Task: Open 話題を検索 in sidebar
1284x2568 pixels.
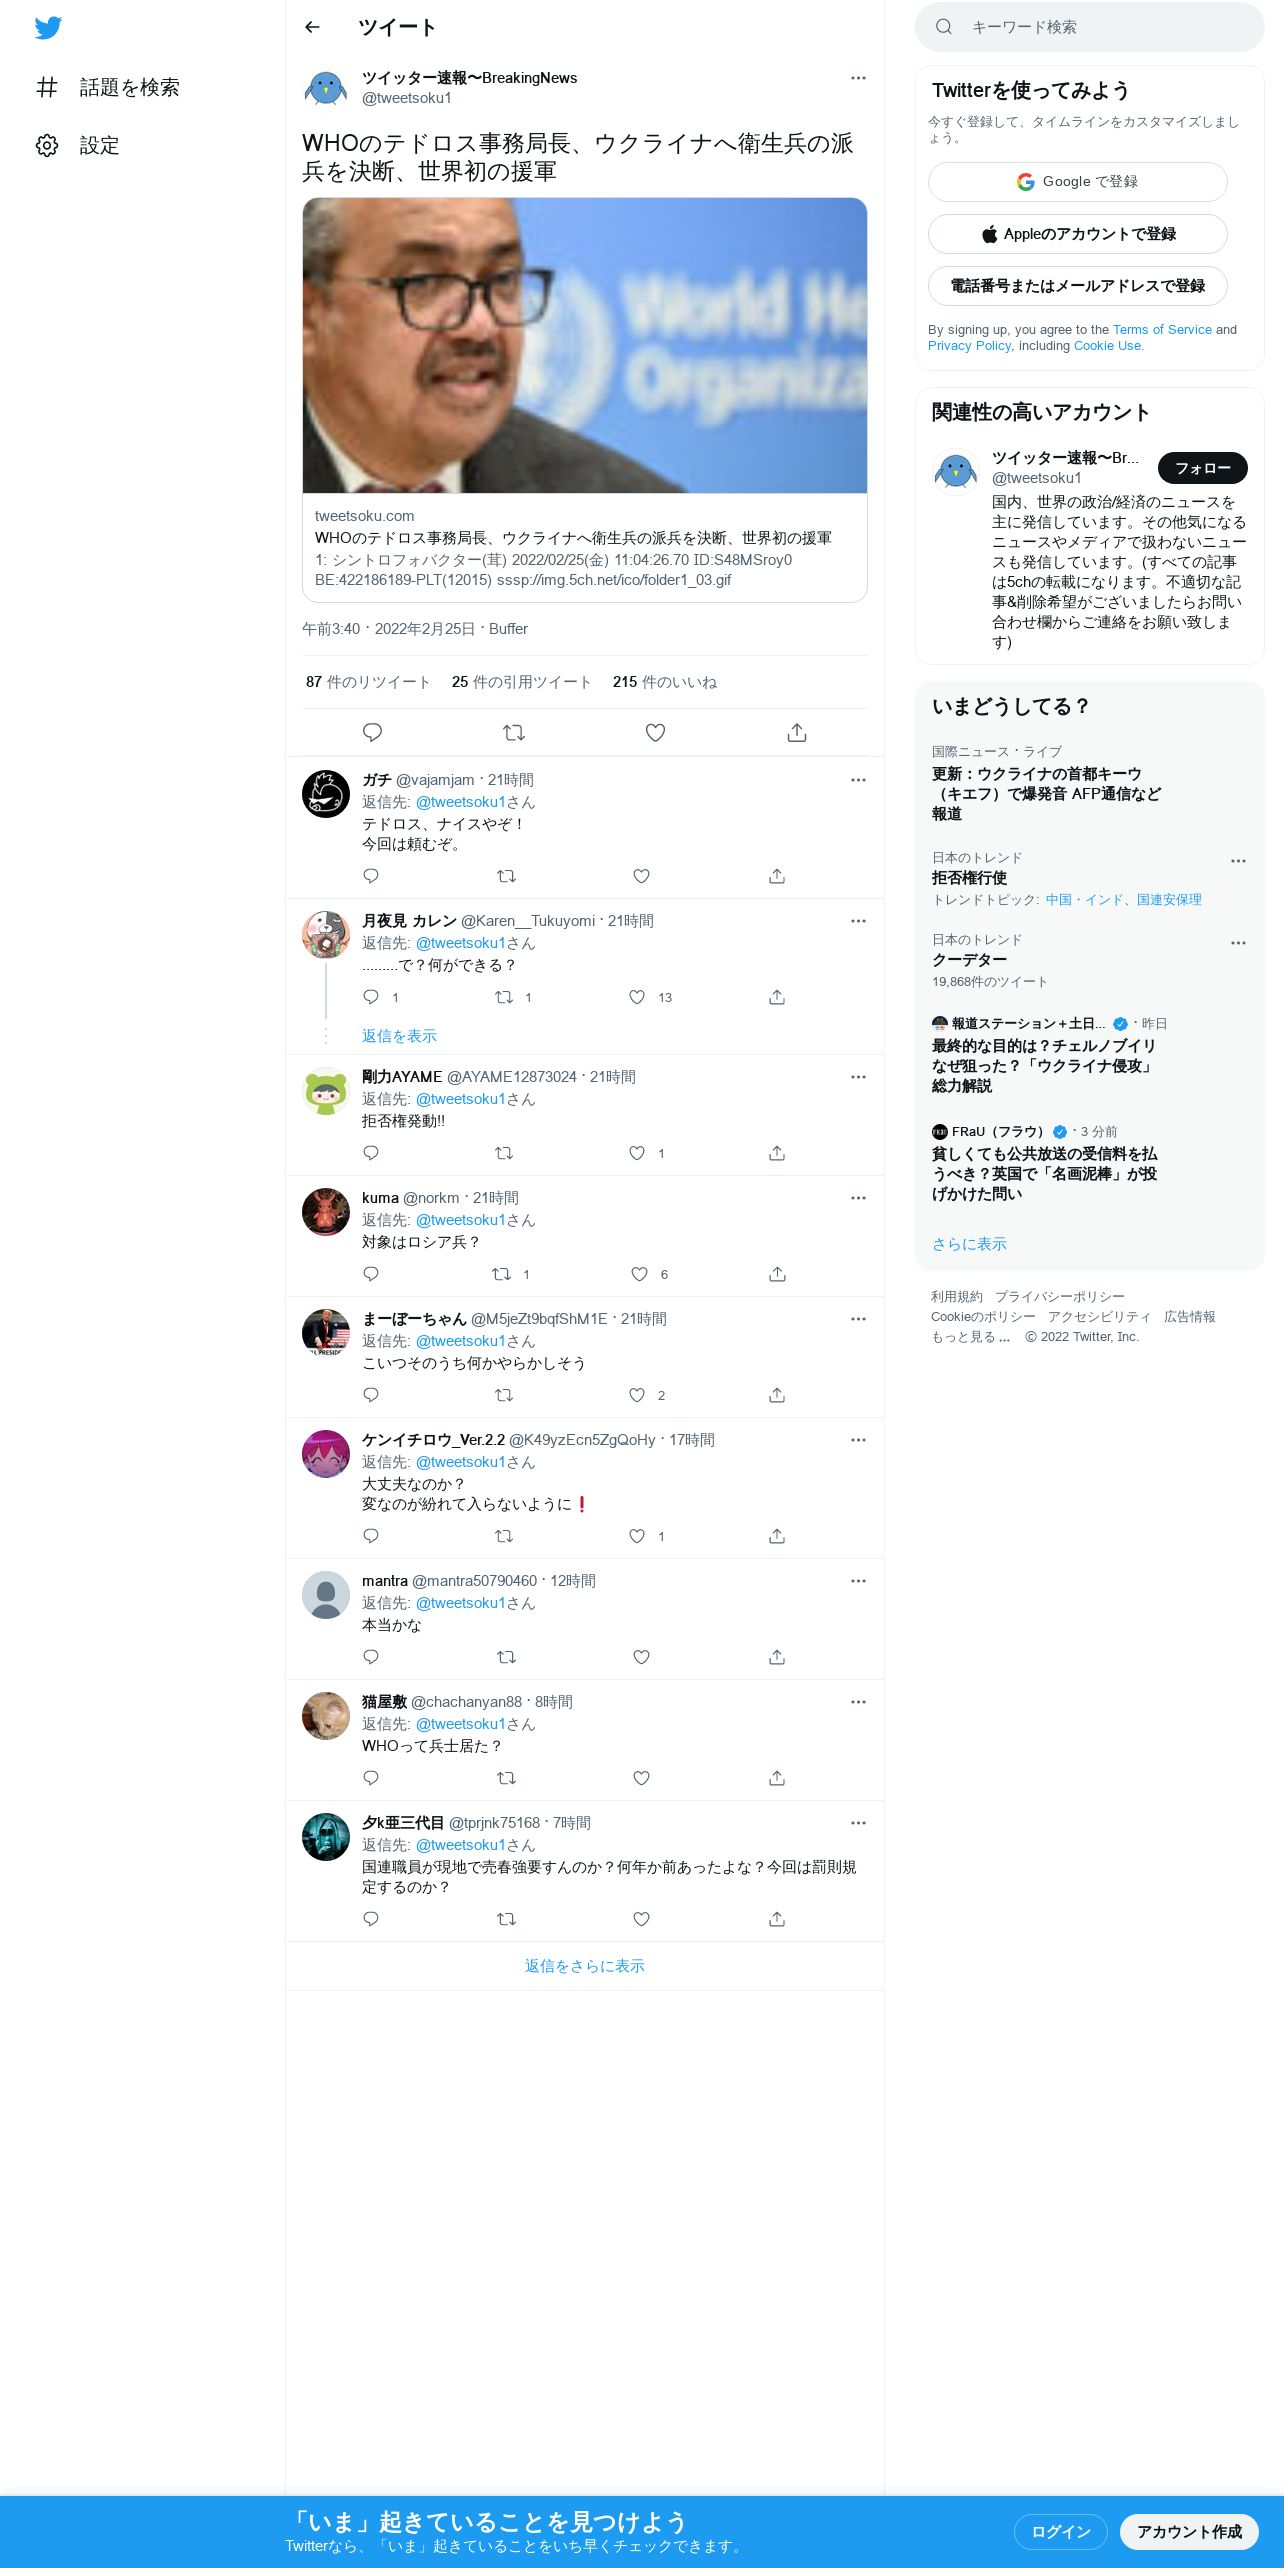Action: click(108, 87)
